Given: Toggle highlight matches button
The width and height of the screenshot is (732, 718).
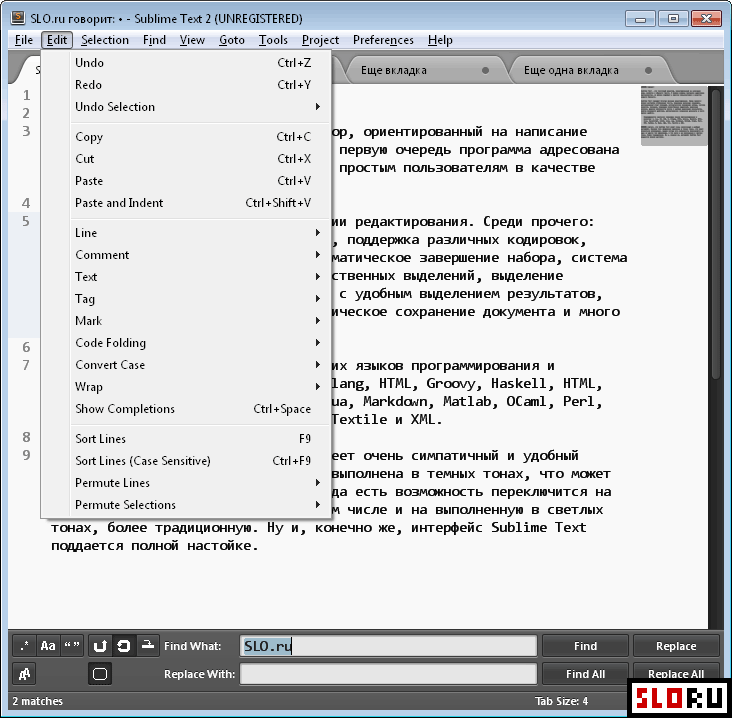Looking at the screenshot, I should tap(100, 674).
